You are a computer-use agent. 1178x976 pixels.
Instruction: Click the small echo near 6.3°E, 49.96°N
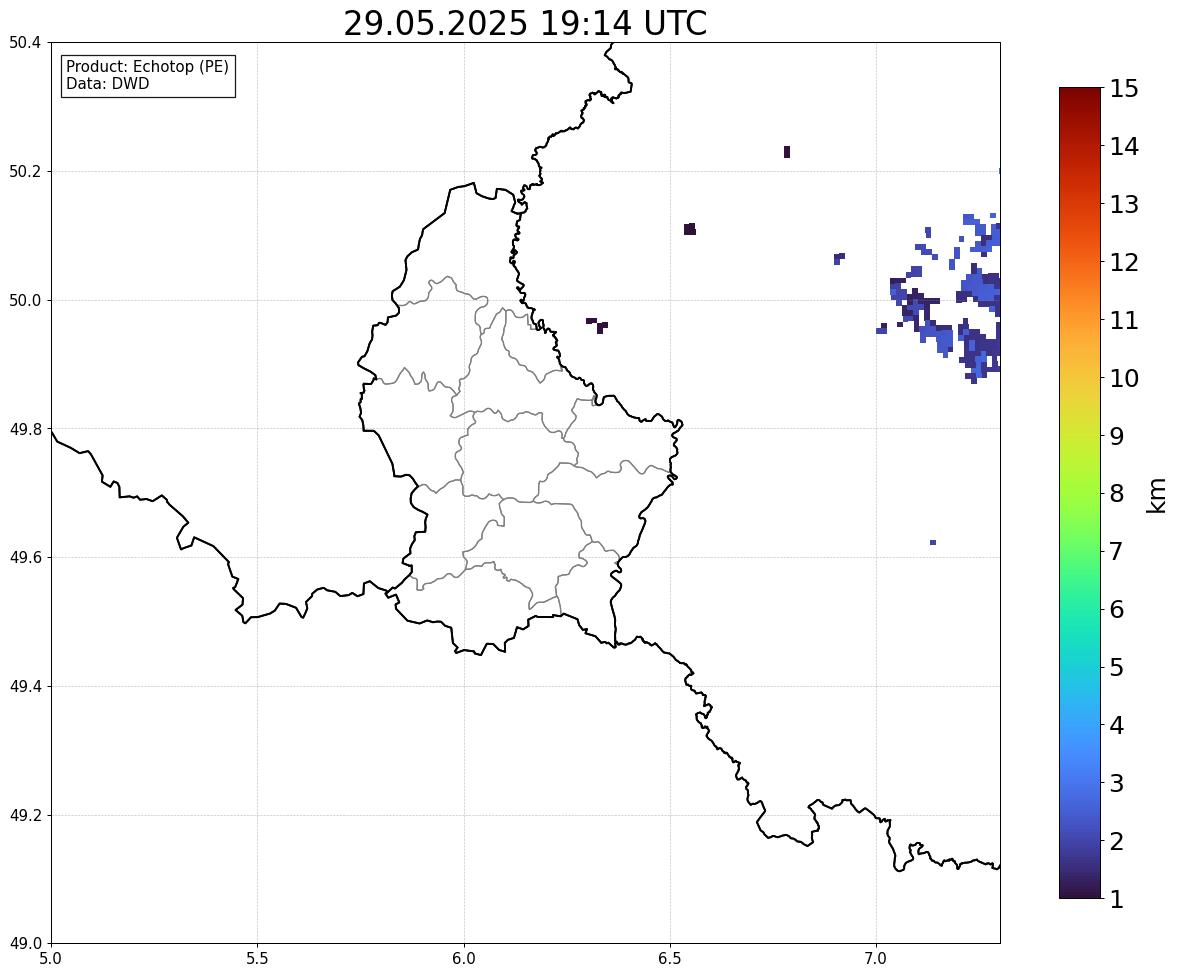(x=597, y=325)
